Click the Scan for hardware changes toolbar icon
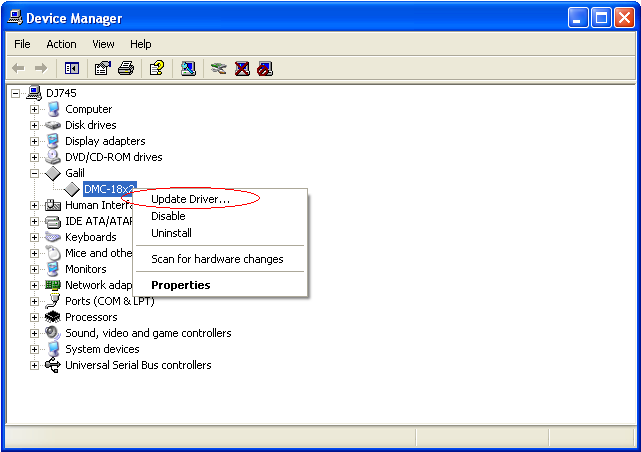Screen dimensions: 641x452 pos(188,68)
